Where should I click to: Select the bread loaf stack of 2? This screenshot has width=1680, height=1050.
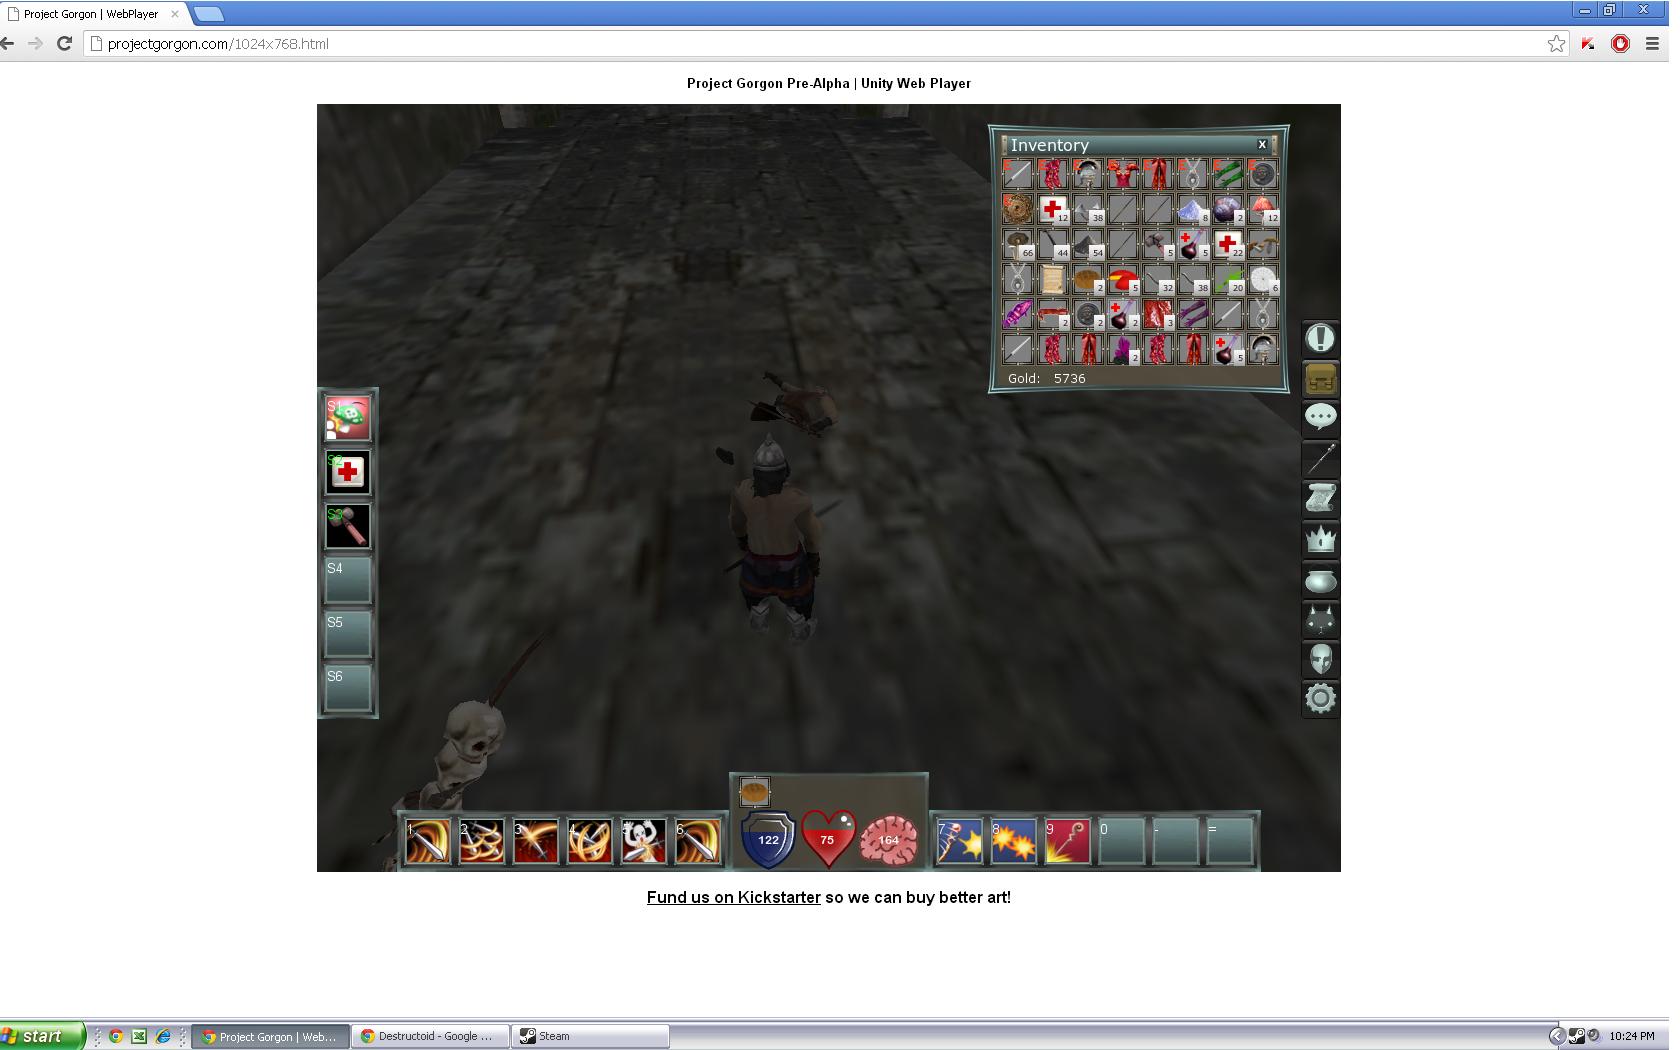[x=1087, y=279]
